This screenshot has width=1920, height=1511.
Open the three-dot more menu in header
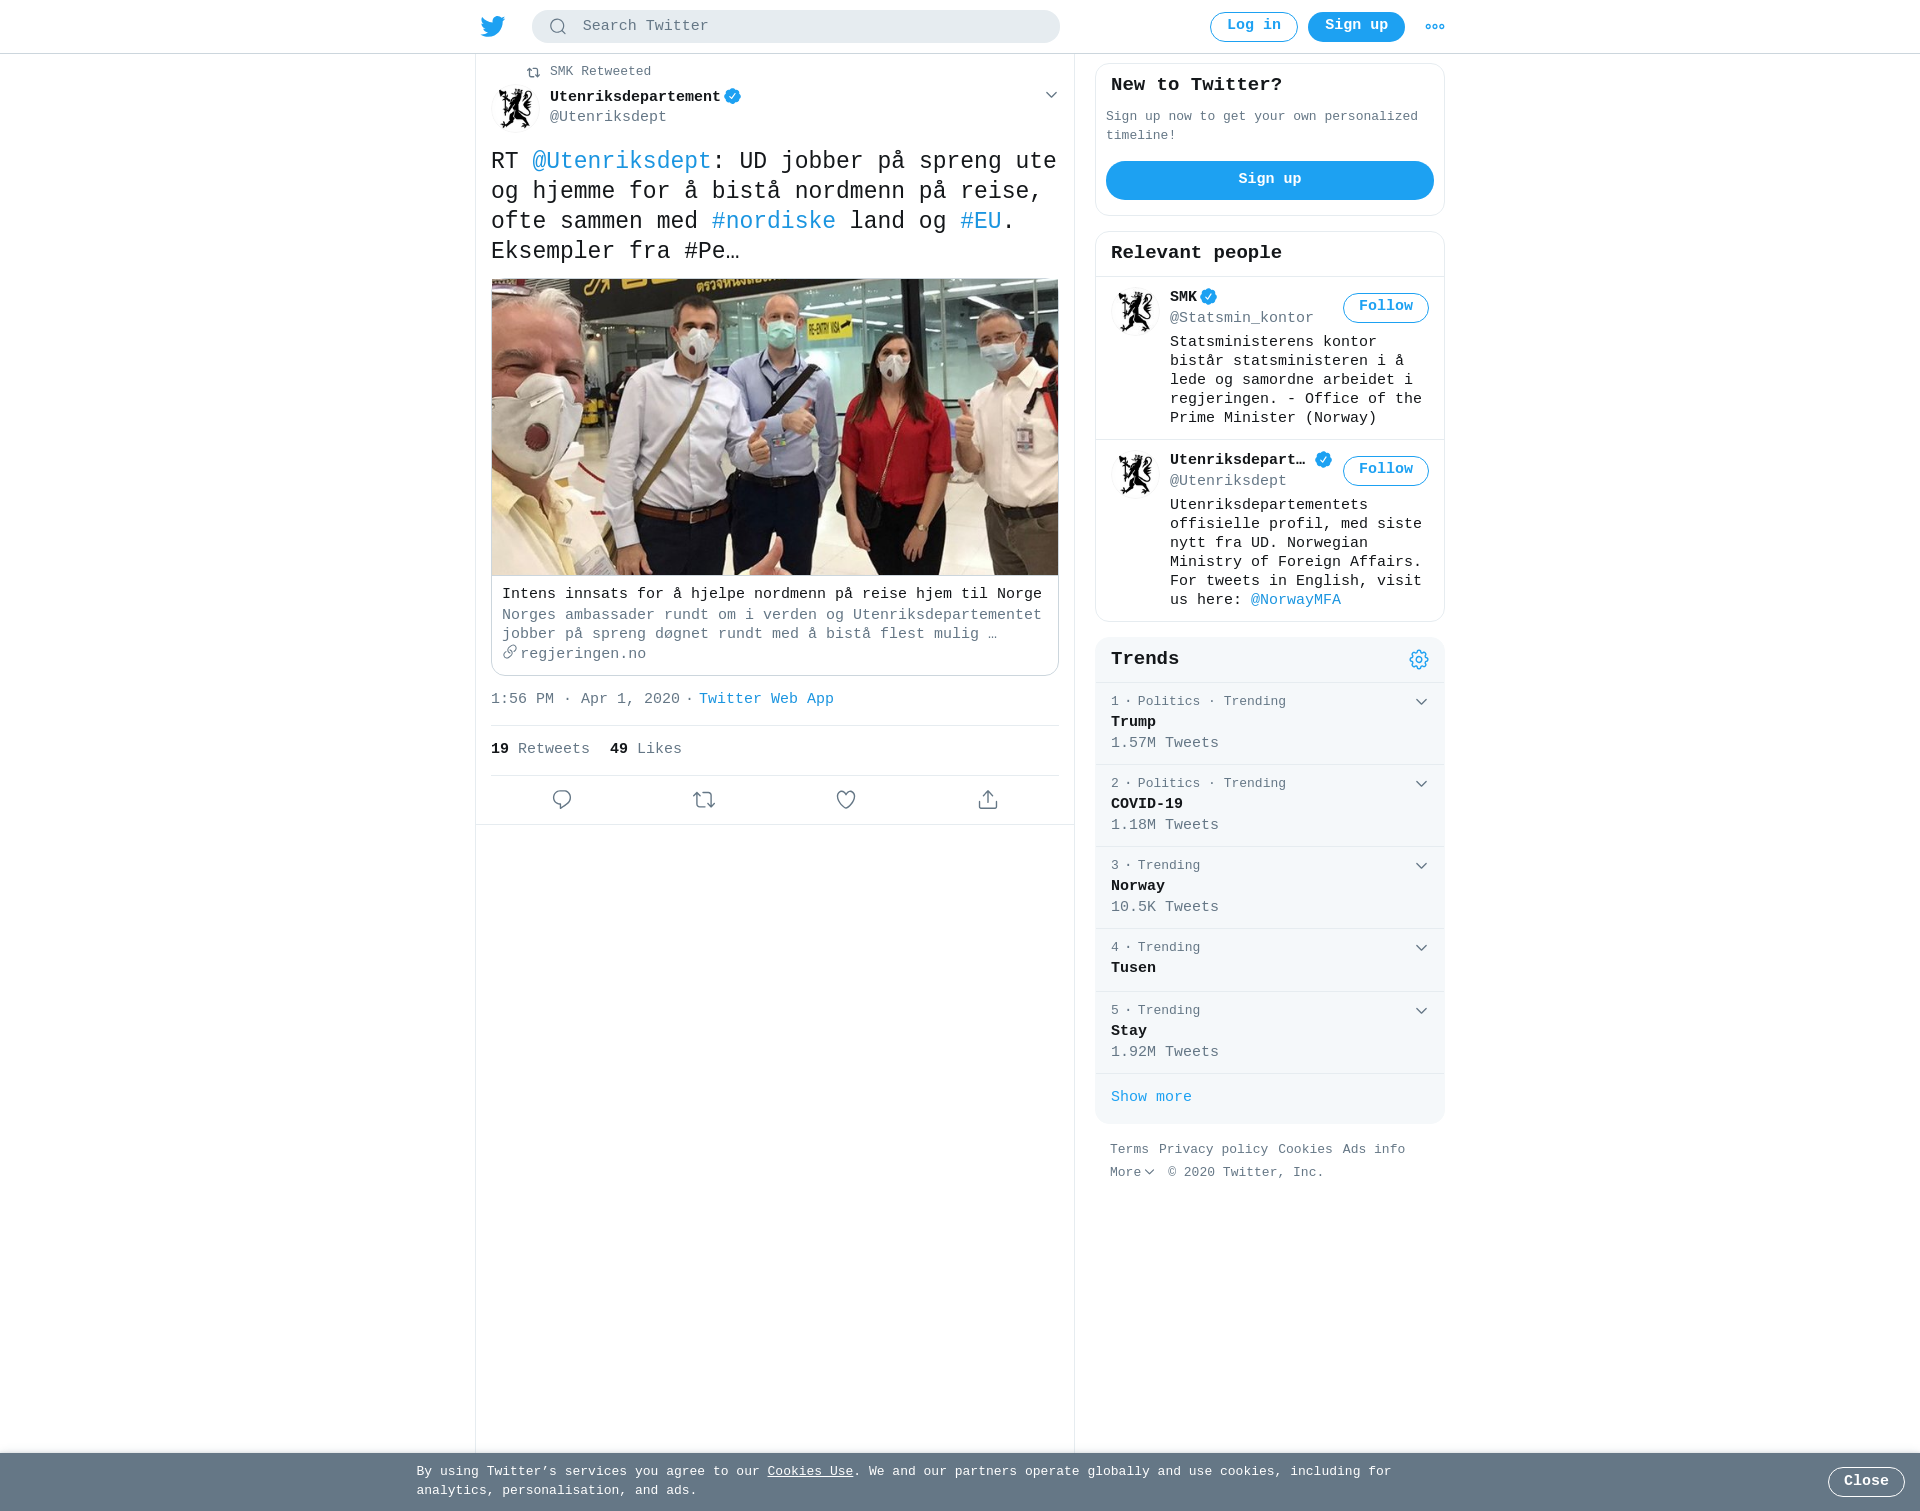point(1435,27)
